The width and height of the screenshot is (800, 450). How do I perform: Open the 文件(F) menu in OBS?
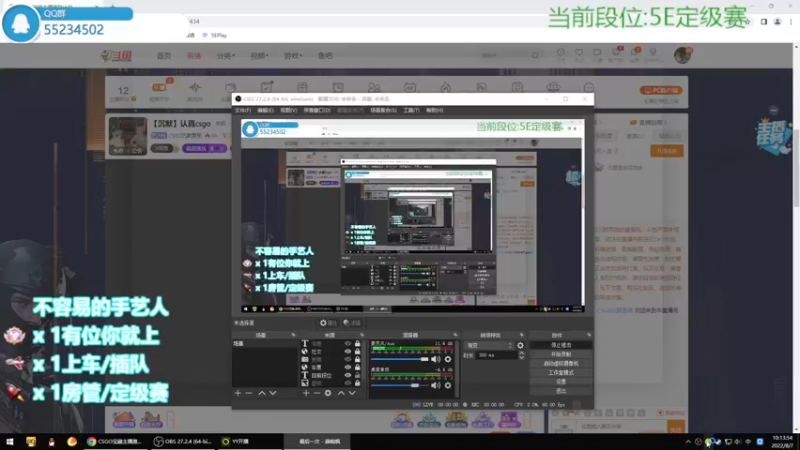pyautogui.click(x=243, y=110)
